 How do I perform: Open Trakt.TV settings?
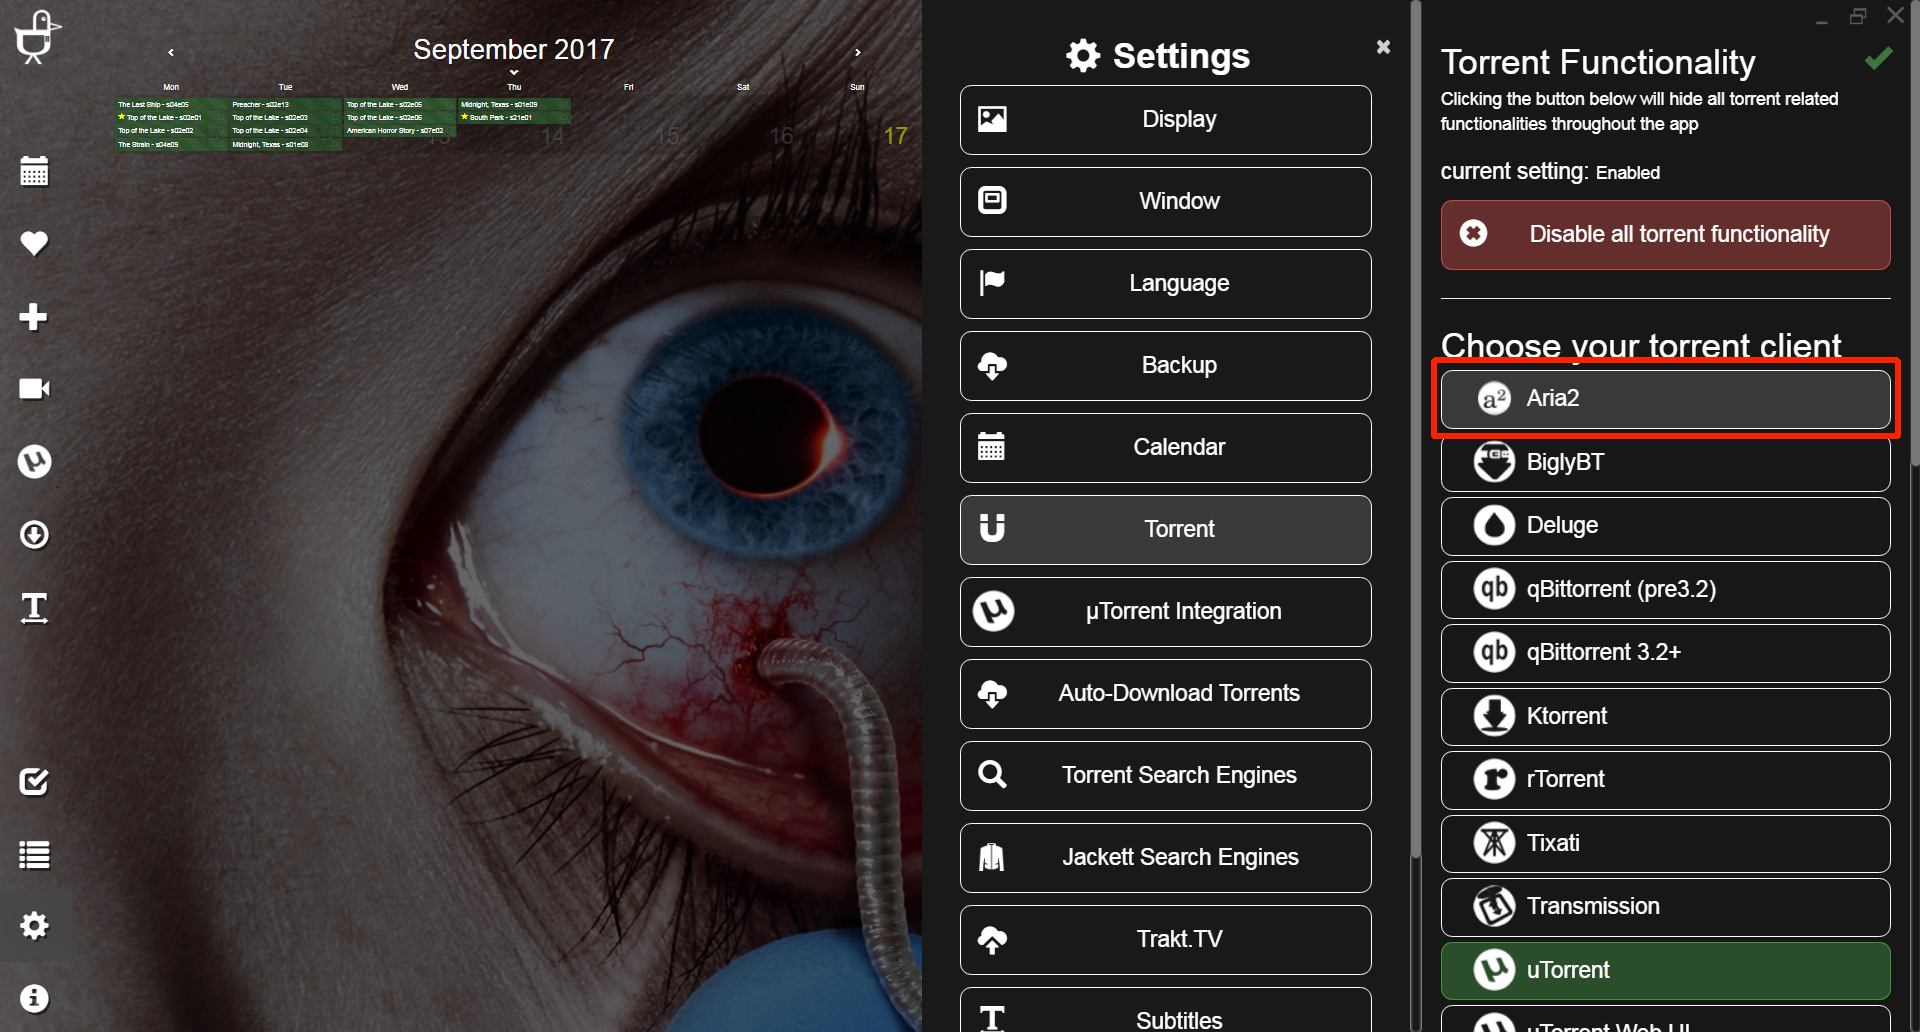point(1165,940)
